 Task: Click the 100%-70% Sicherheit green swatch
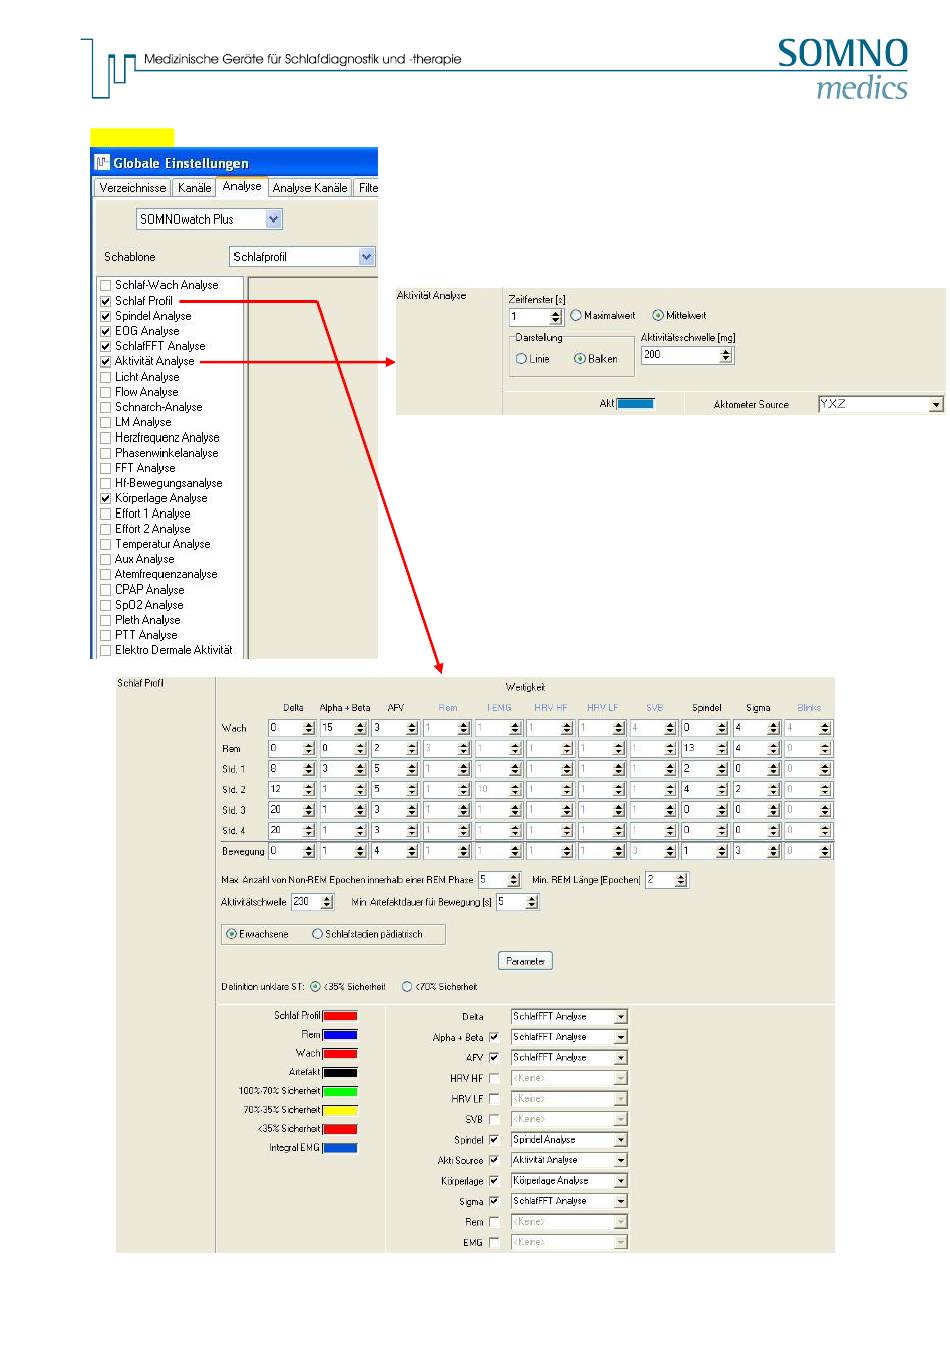(x=340, y=1091)
